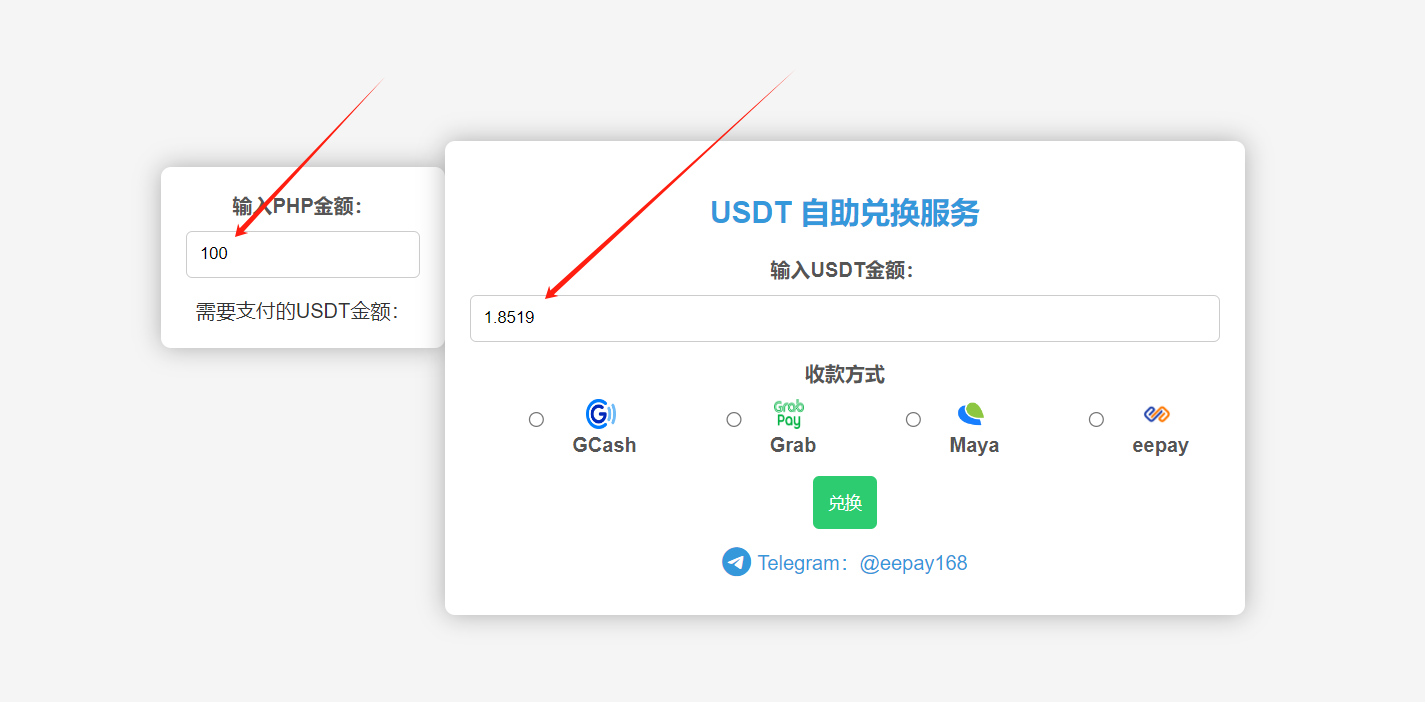Click the 输入PHP金额 label
Screen dimensions: 1425x702
point(297,206)
